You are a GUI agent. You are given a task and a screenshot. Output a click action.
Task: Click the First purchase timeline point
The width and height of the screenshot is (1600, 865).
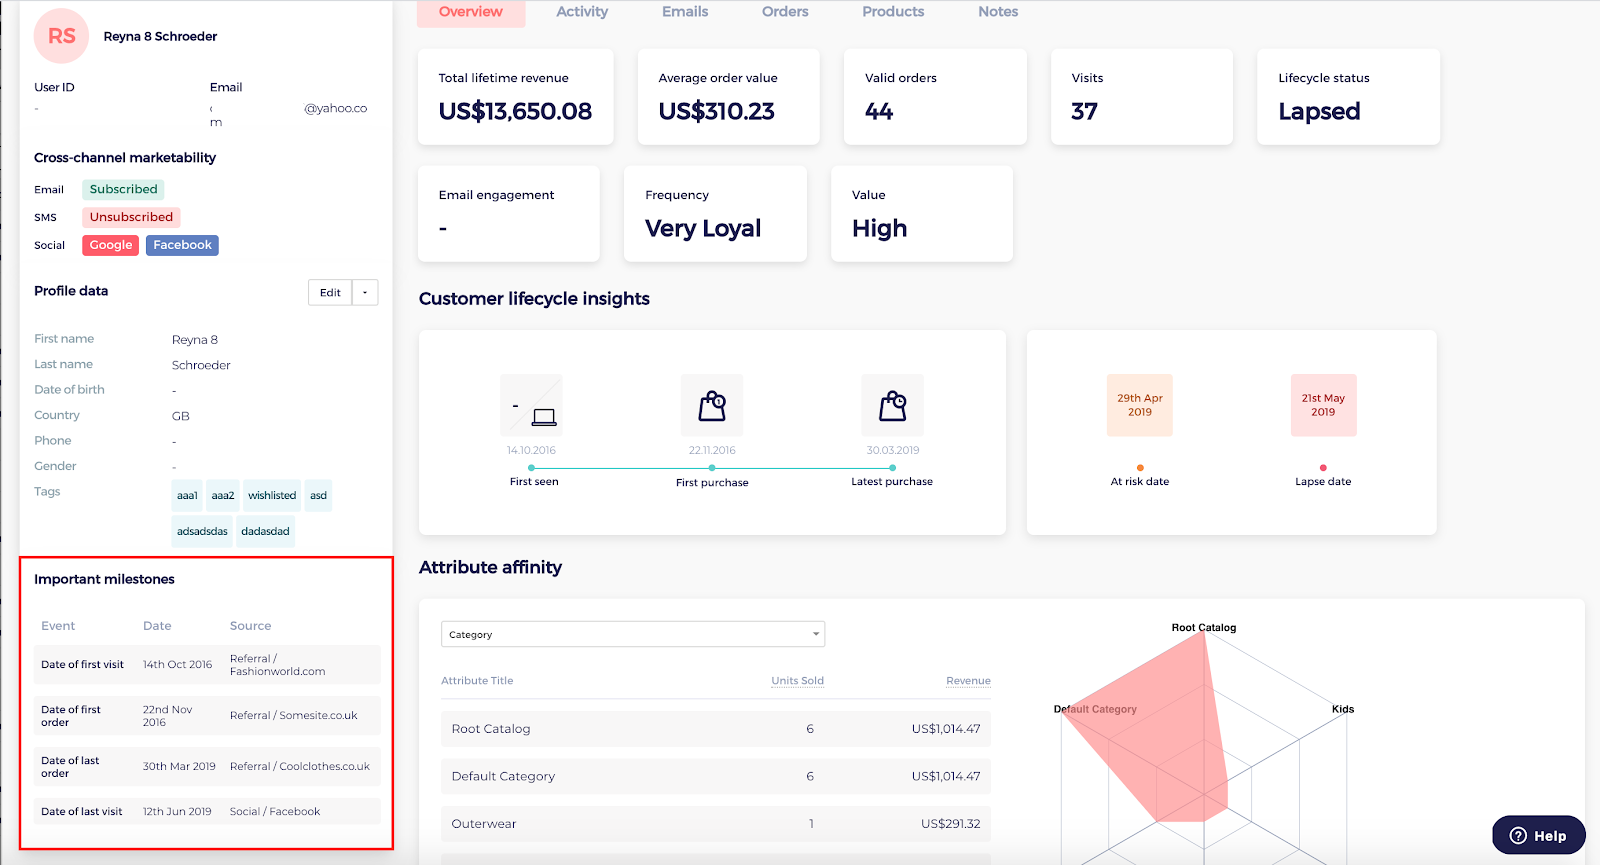pos(712,468)
